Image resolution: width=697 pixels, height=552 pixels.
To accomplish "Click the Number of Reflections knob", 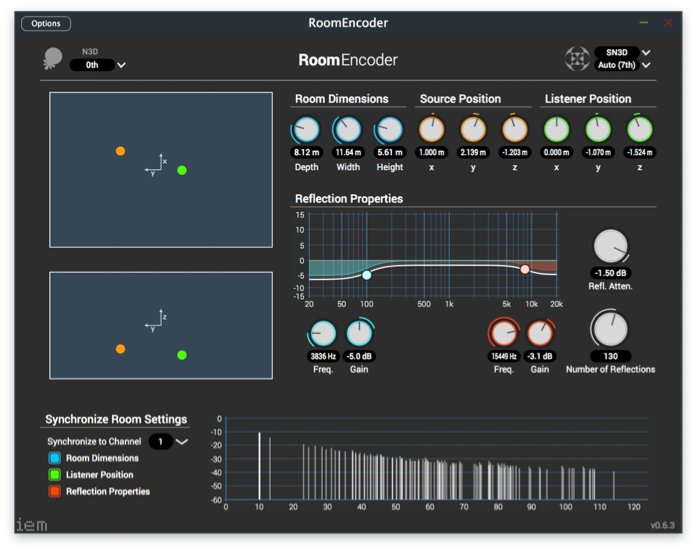I will [610, 328].
